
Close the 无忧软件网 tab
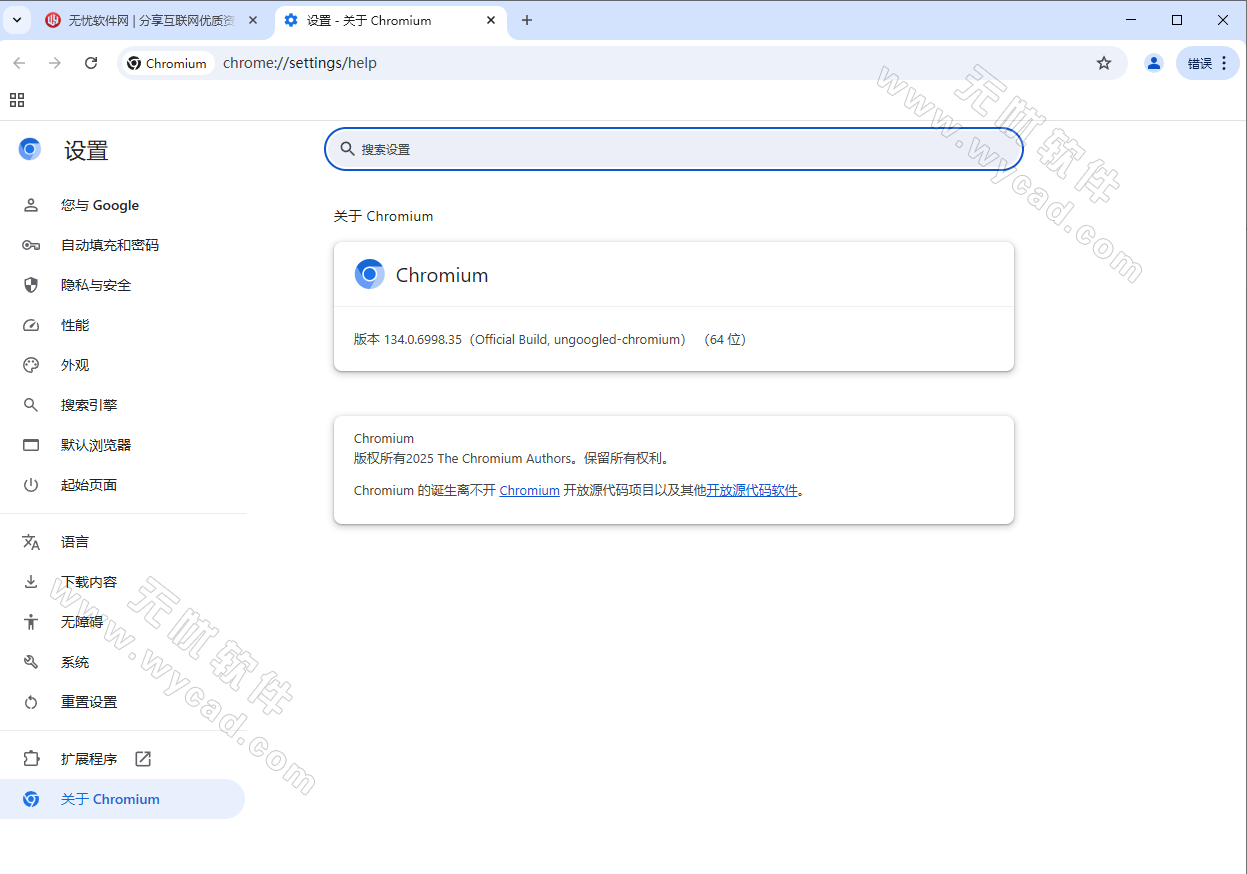254,20
